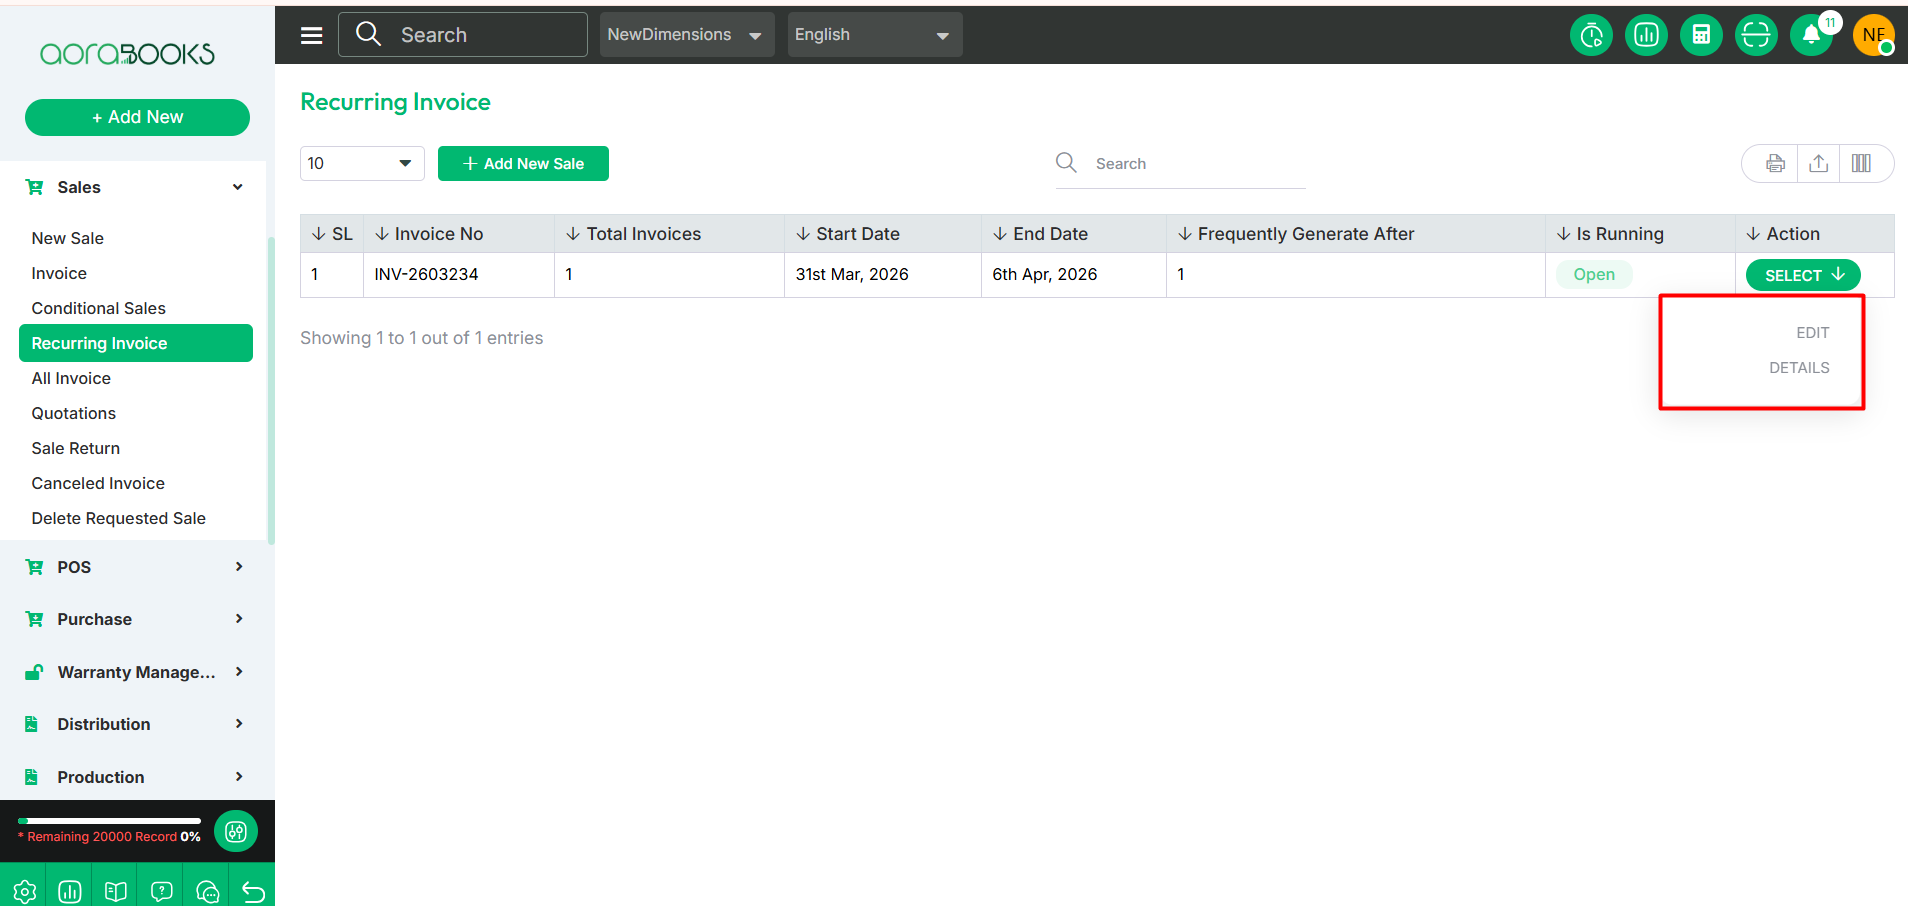Click the magnifier icon in table search
Screen dimensions: 1908x906
(x=1067, y=162)
